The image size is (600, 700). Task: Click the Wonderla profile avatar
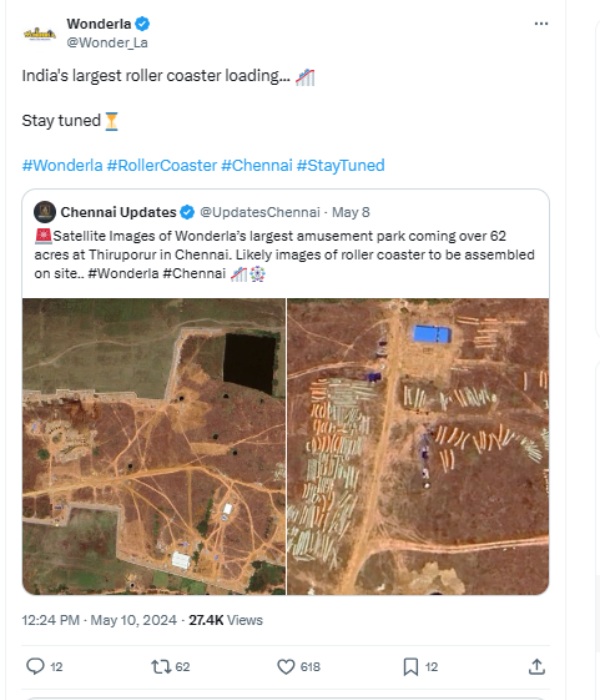coord(39,32)
